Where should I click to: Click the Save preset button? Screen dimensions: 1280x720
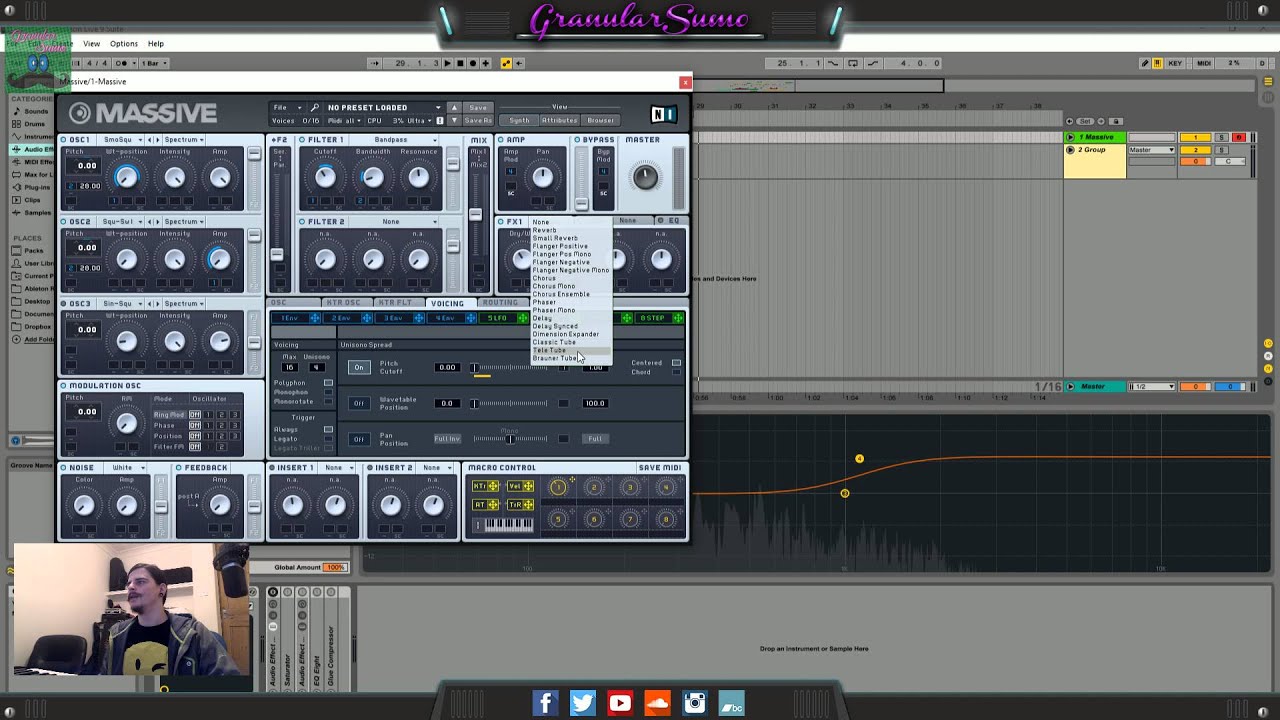point(478,107)
